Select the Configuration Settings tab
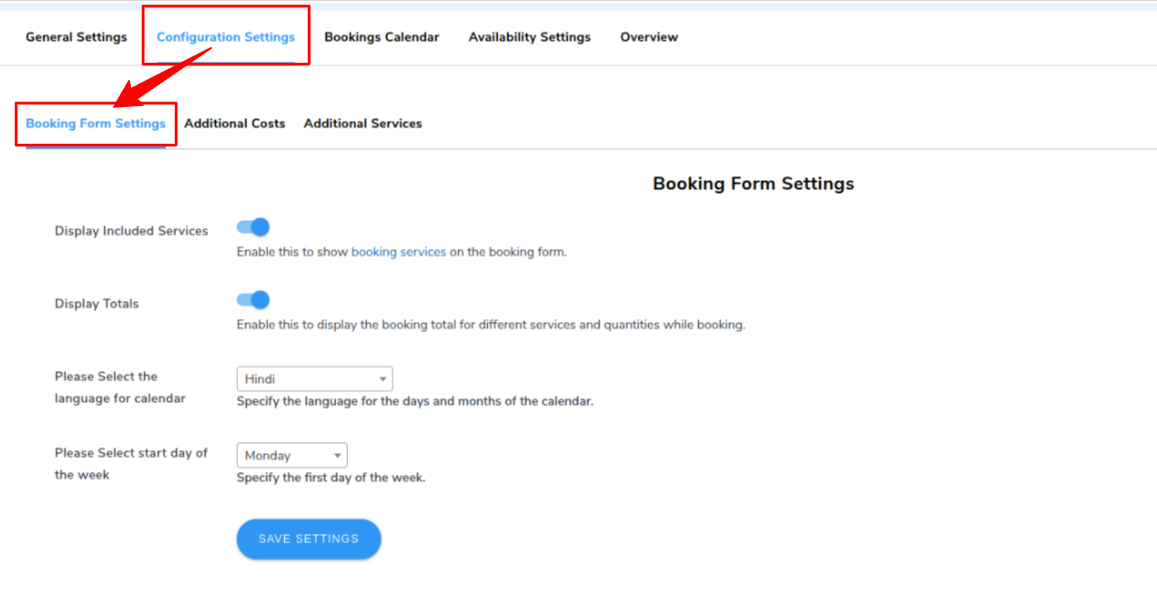Image resolution: width=1157 pixels, height=616 pixels. click(226, 37)
